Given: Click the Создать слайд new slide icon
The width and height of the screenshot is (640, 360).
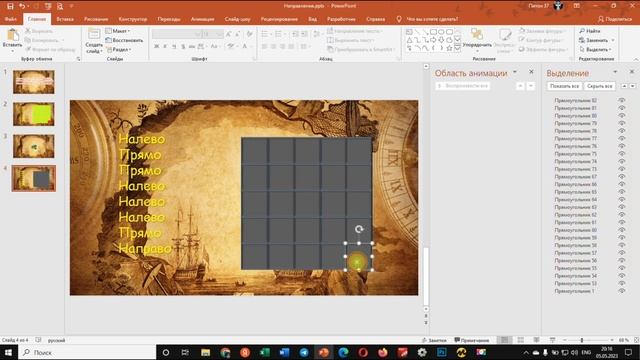Looking at the screenshot, I should (x=94, y=34).
